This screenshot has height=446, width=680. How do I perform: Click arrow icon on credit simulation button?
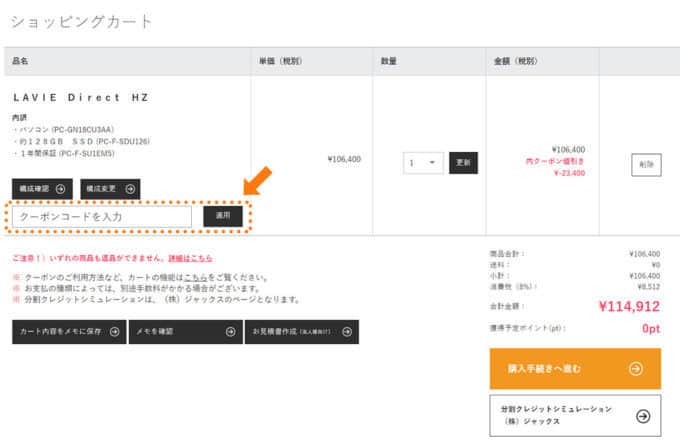coord(643,416)
